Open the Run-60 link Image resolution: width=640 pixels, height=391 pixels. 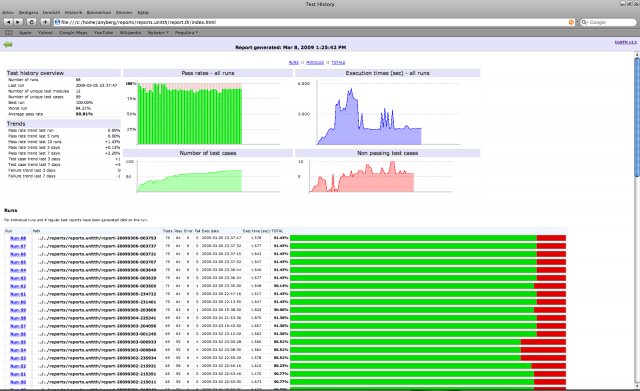(x=18, y=302)
